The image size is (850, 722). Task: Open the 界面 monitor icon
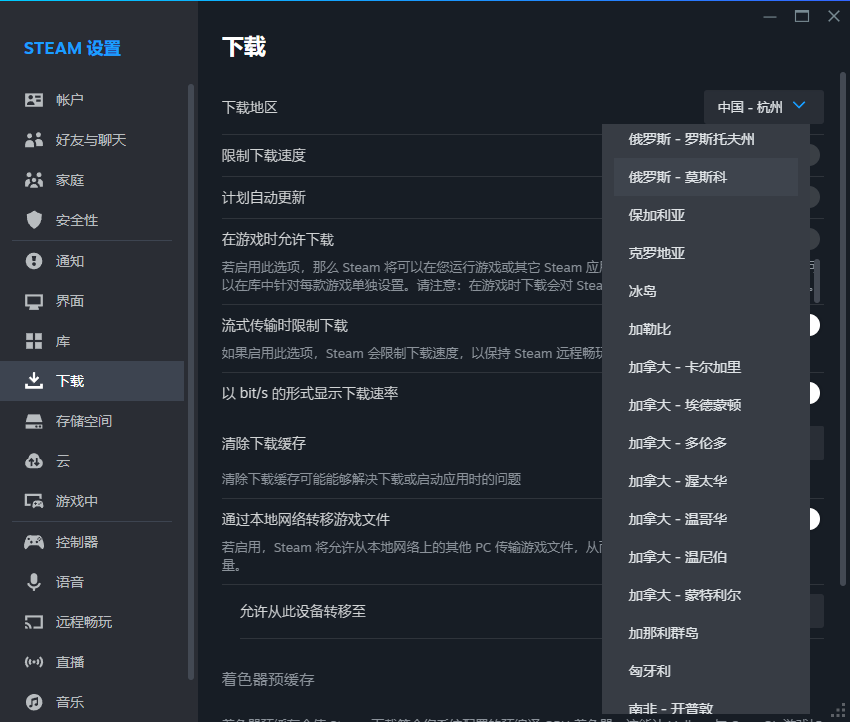34,301
